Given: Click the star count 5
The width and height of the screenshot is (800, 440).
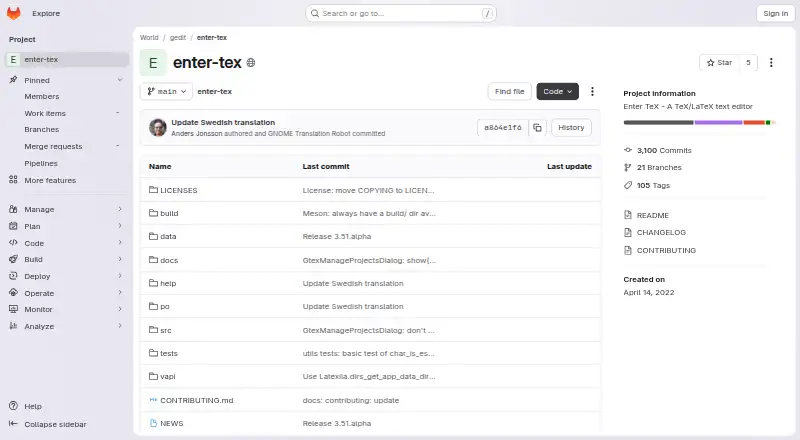Looking at the screenshot, I should pos(748,62).
